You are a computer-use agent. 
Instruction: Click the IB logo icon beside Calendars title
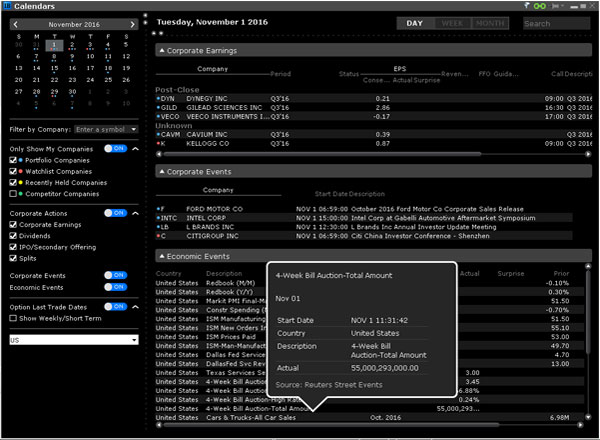pos(7,5)
